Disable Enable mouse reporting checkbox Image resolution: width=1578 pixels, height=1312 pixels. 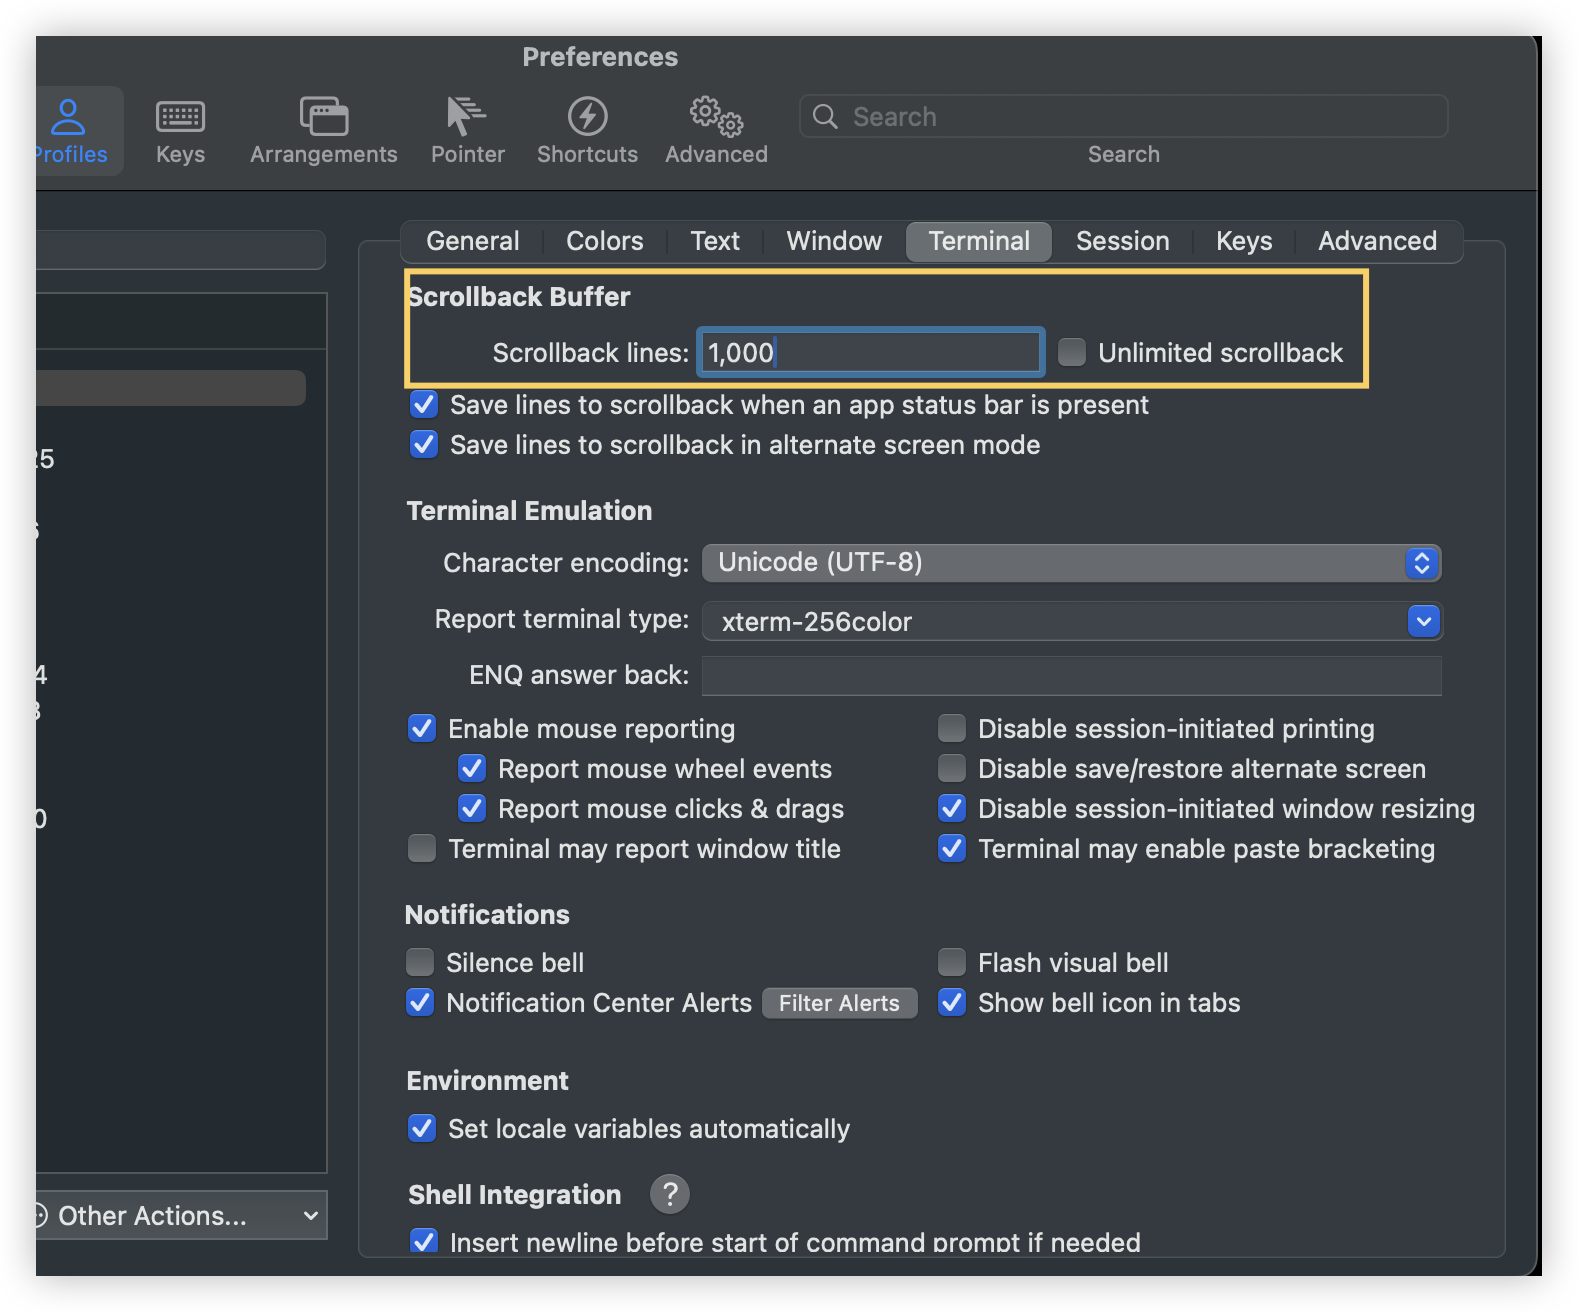coord(422,728)
